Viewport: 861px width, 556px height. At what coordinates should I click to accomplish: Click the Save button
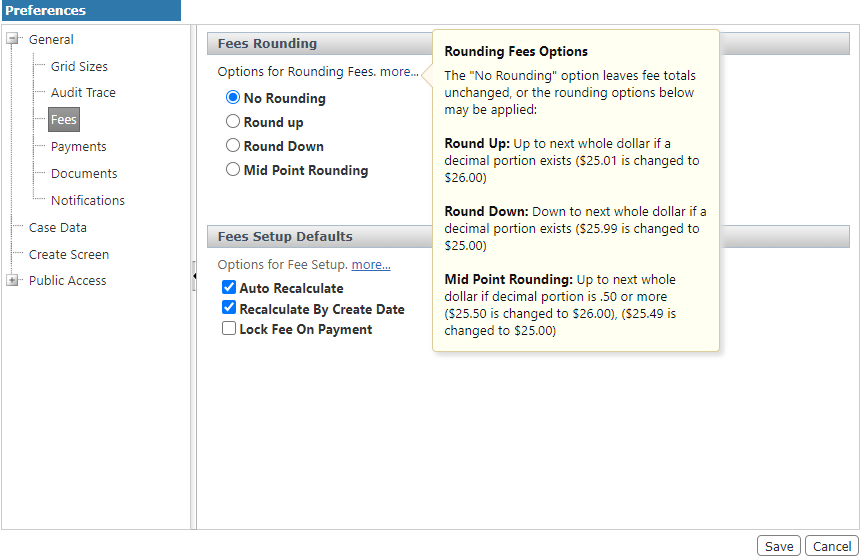(x=779, y=546)
